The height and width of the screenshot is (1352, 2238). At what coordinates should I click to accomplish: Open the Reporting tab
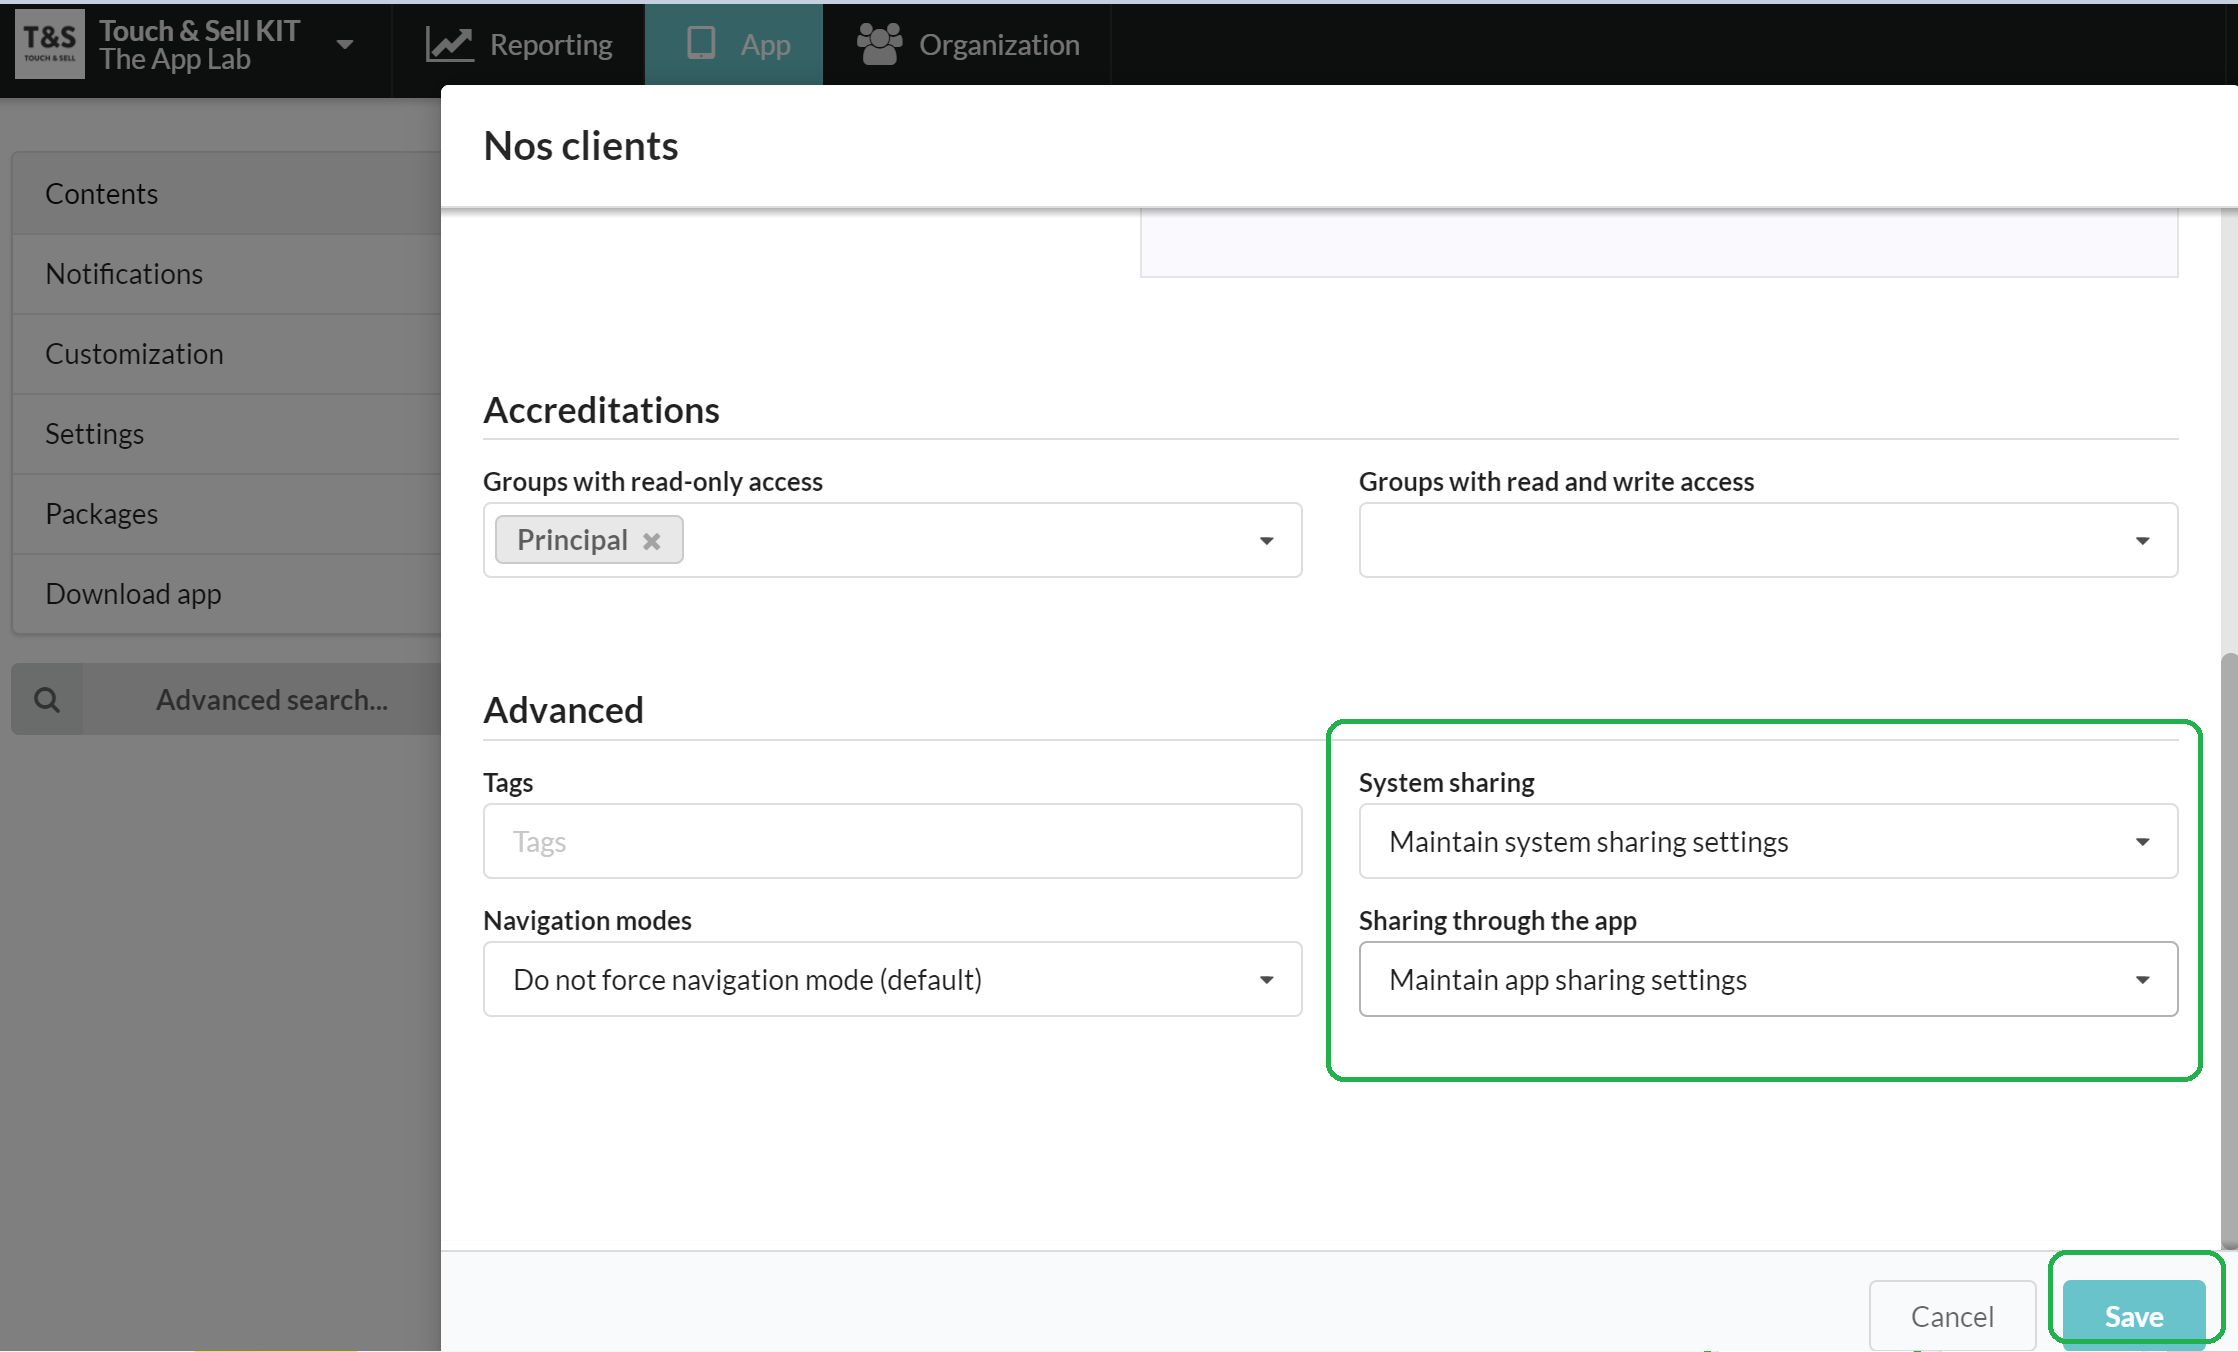click(x=519, y=45)
